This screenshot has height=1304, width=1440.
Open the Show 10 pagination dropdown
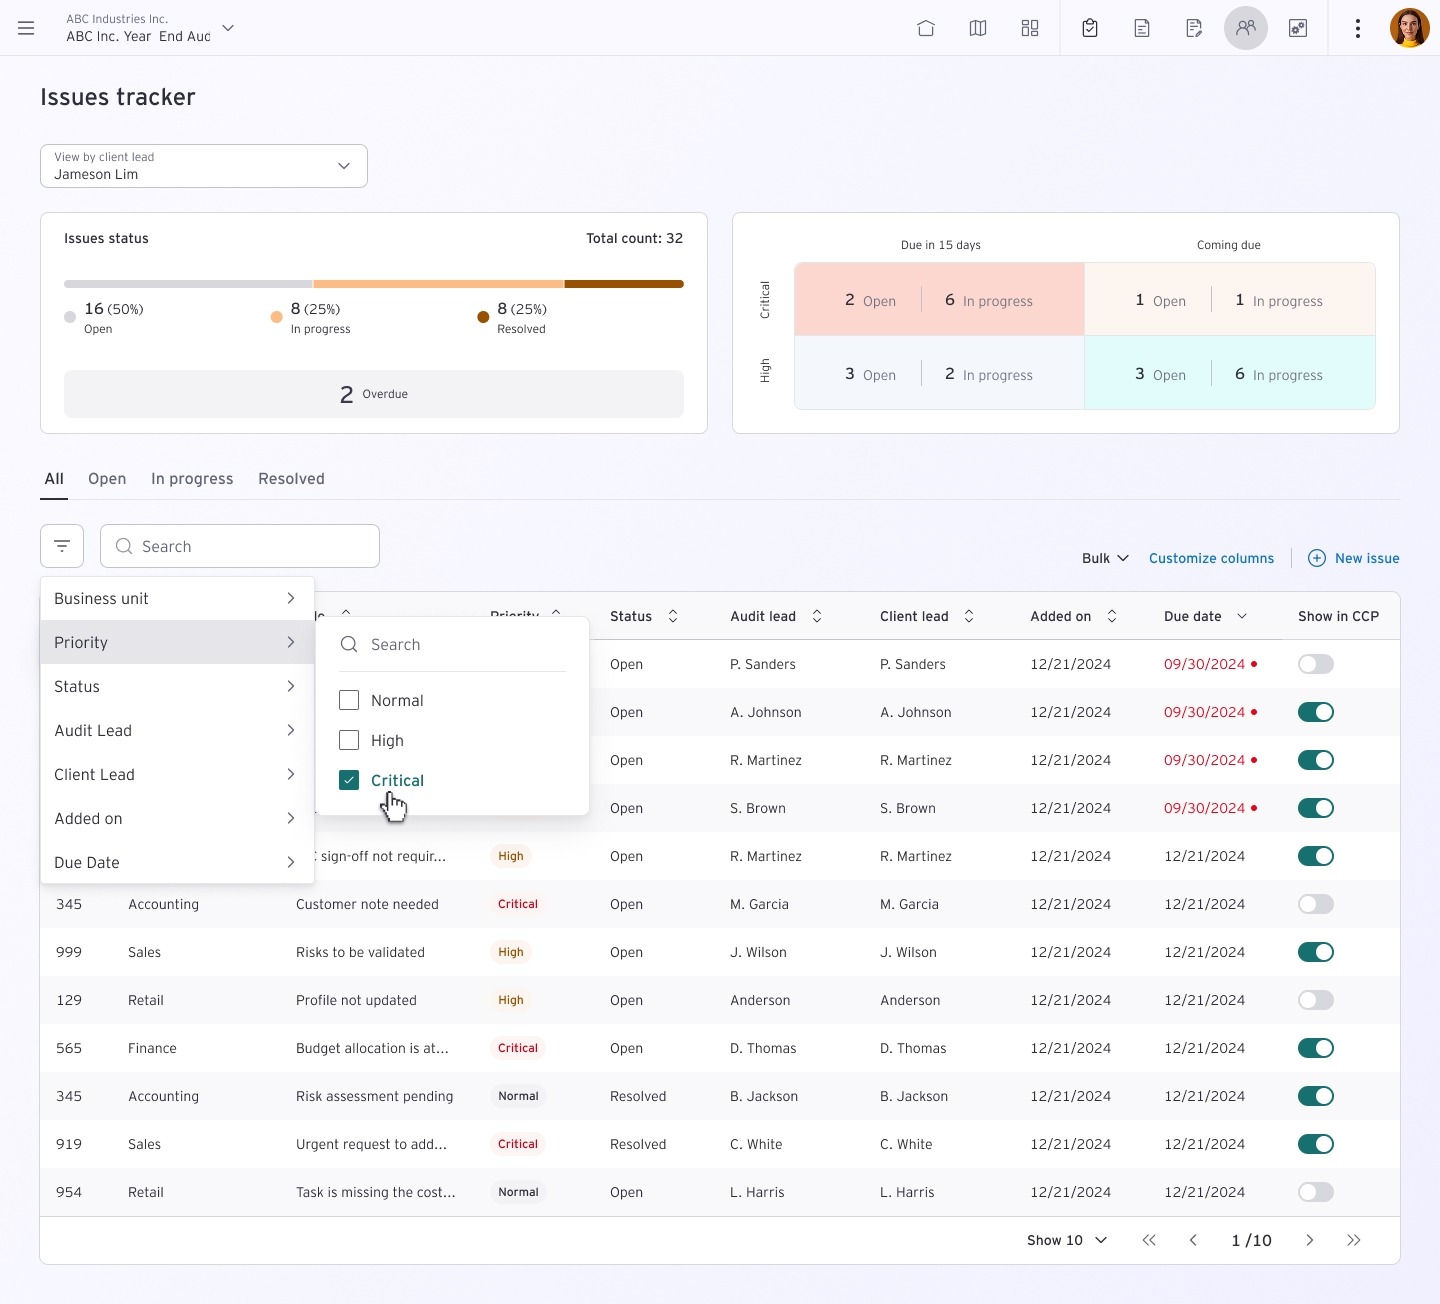[1066, 1240]
